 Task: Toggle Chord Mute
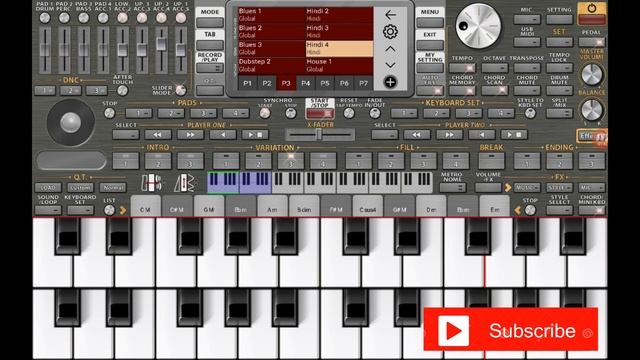(527, 90)
